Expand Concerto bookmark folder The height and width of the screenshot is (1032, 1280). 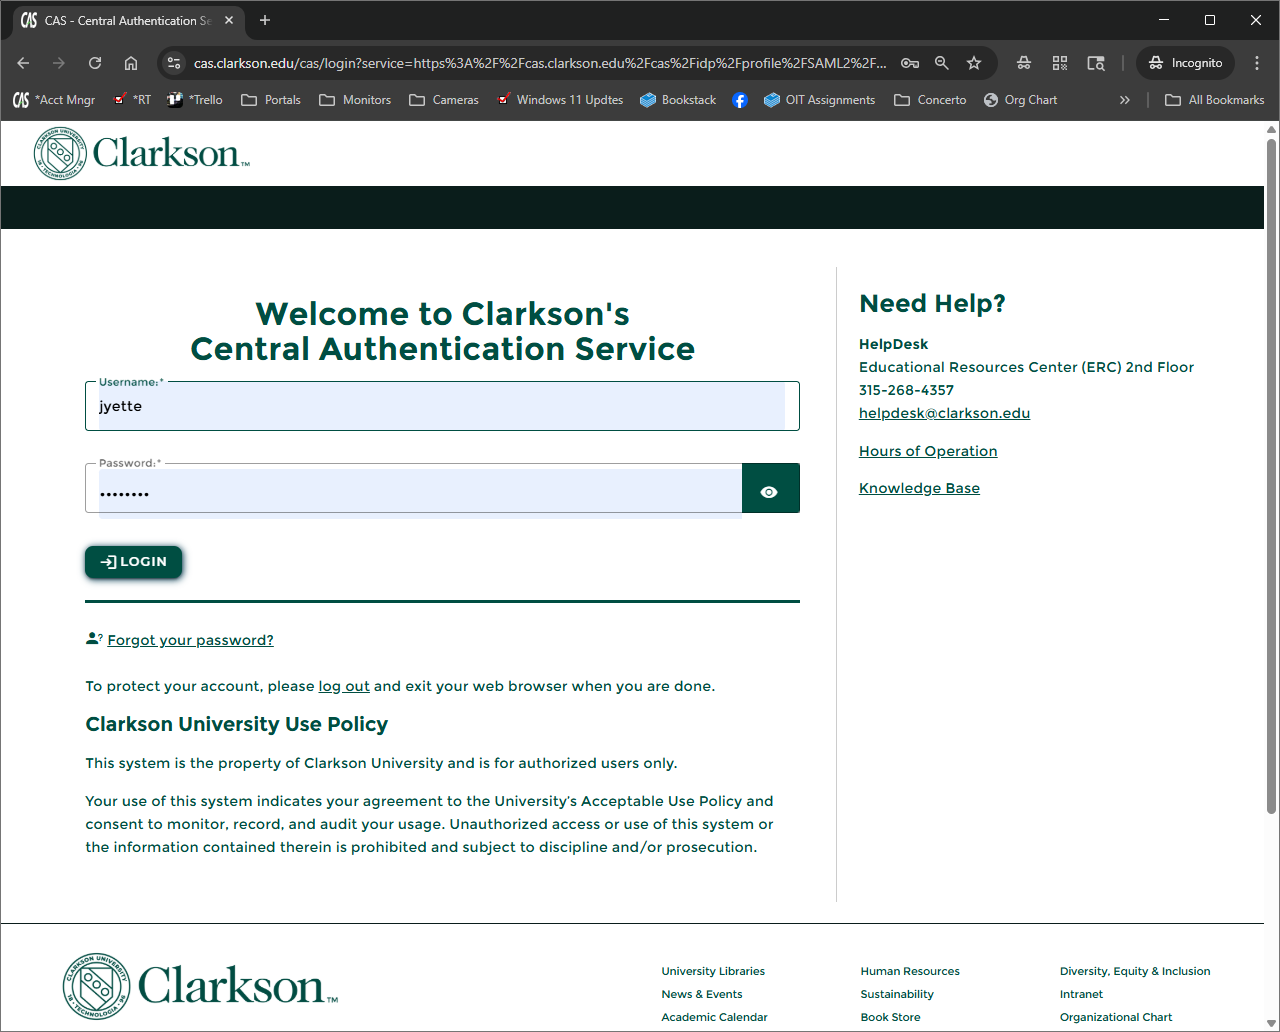click(x=930, y=100)
